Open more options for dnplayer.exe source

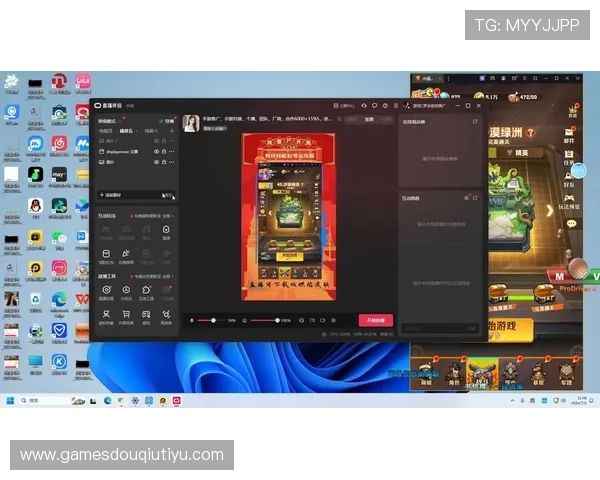[171, 152]
